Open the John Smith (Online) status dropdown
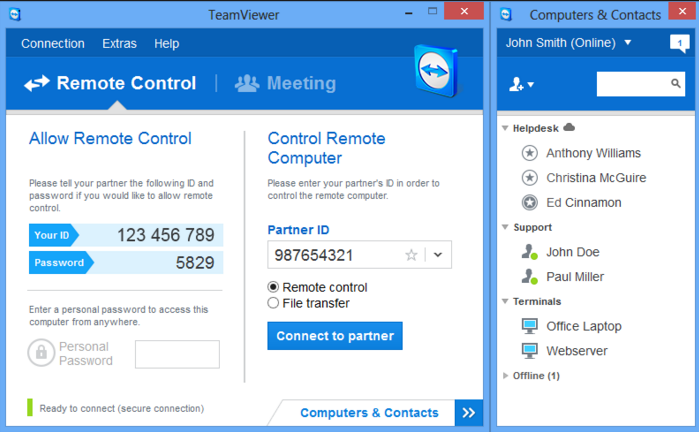Screen dimensions: 699x432 628,42
